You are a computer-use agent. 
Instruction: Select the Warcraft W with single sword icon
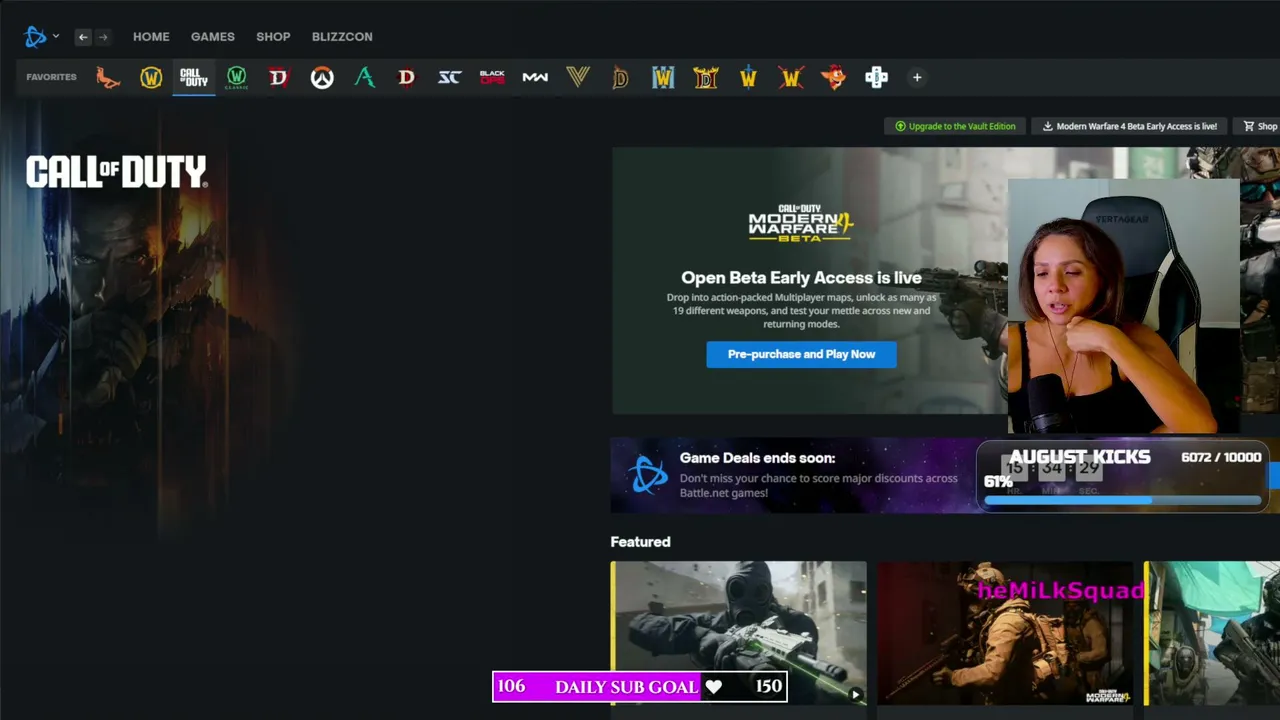pyautogui.click(x=748, y=77)
